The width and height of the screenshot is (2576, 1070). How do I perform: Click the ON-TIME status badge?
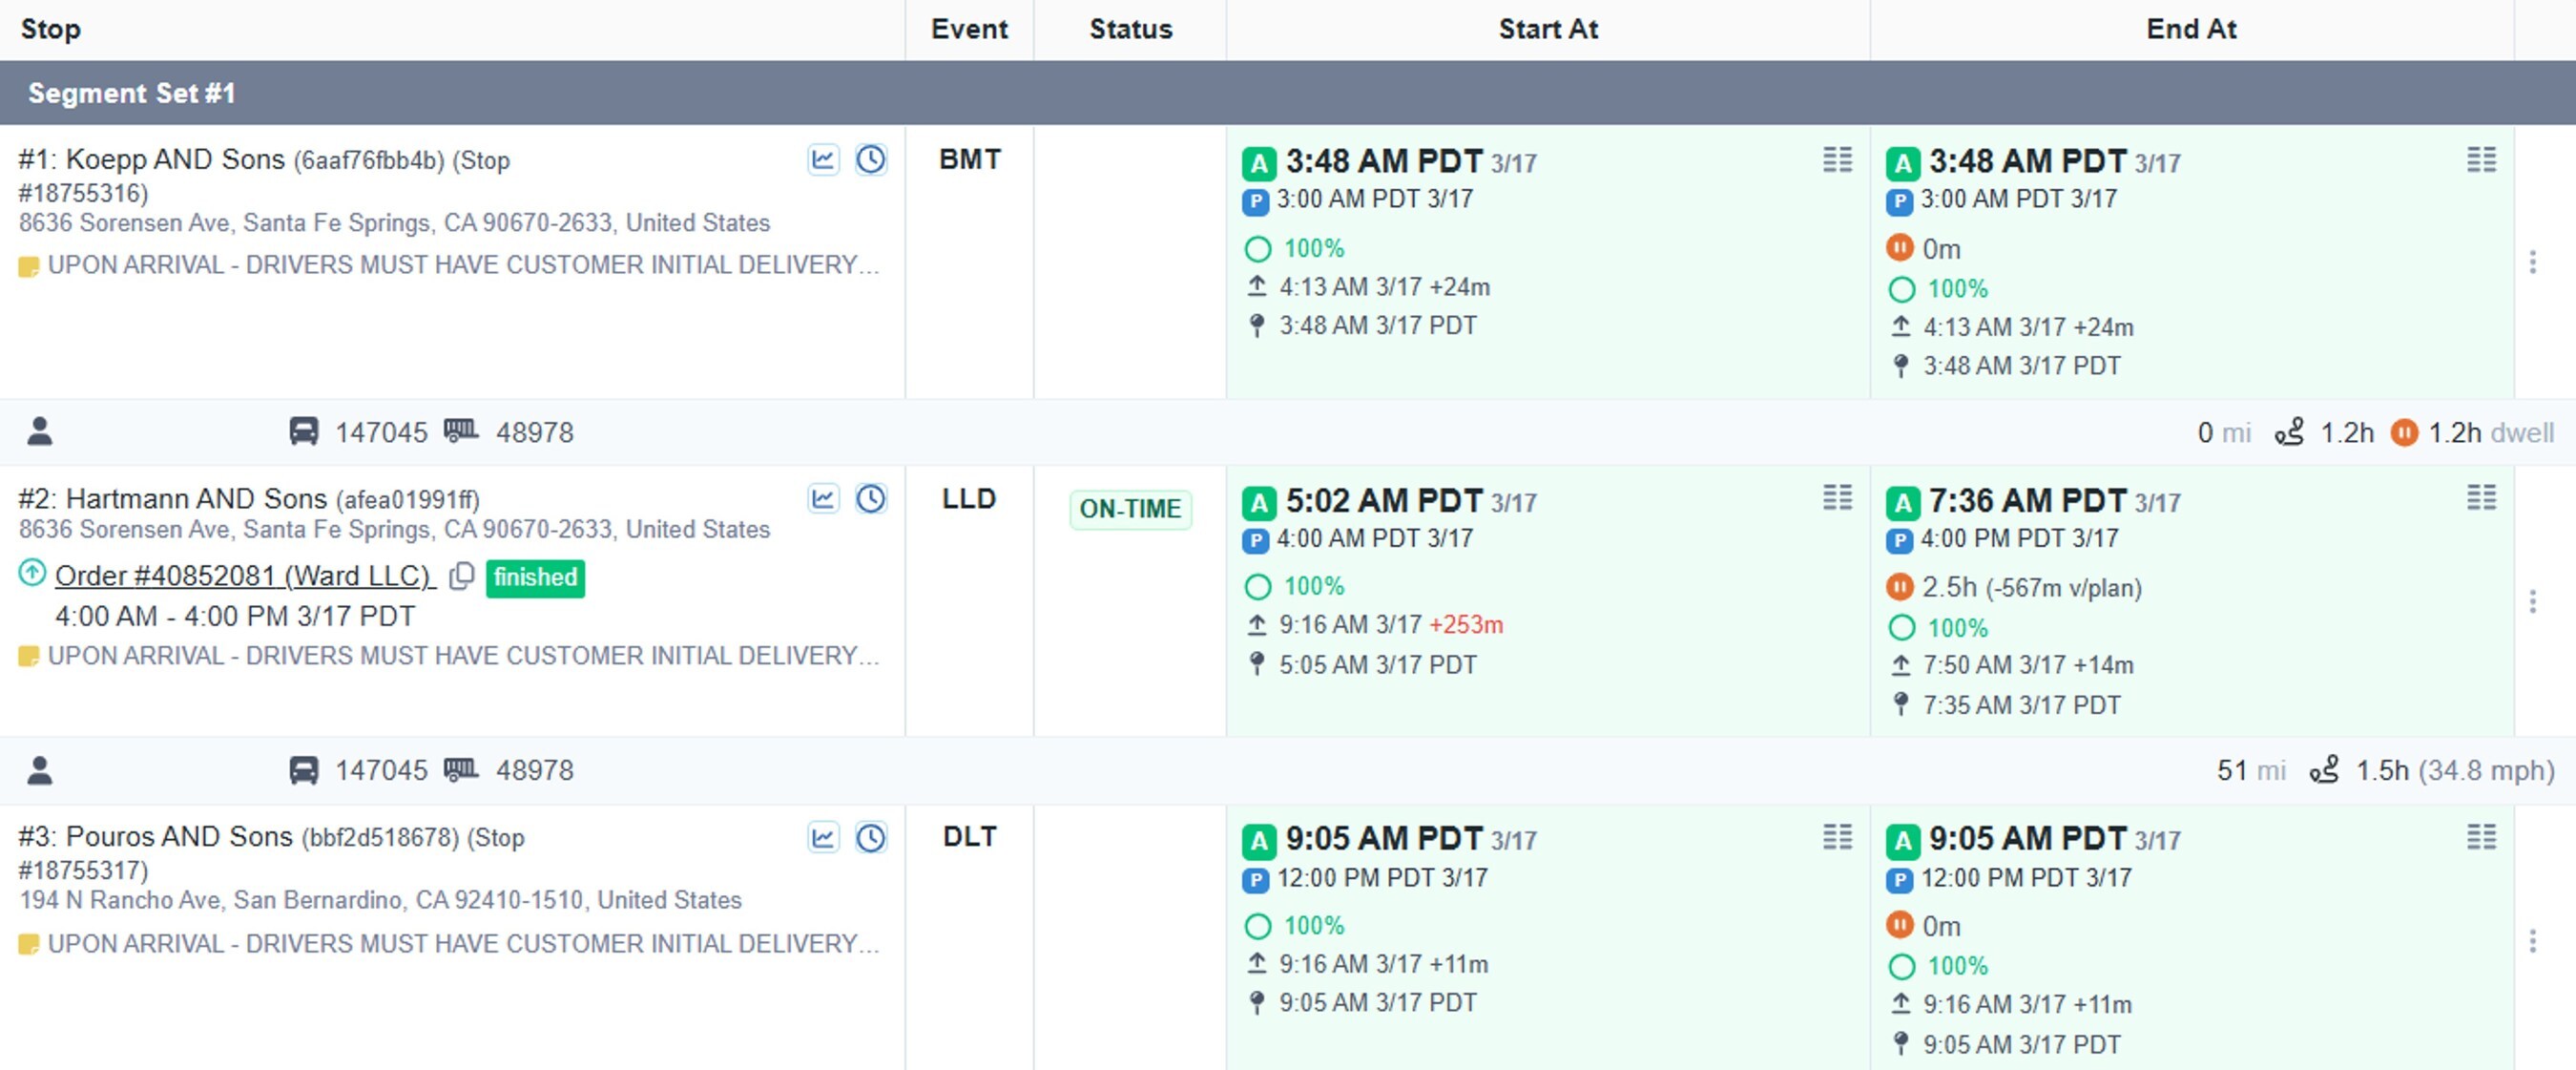click(x=1130, y=509)
